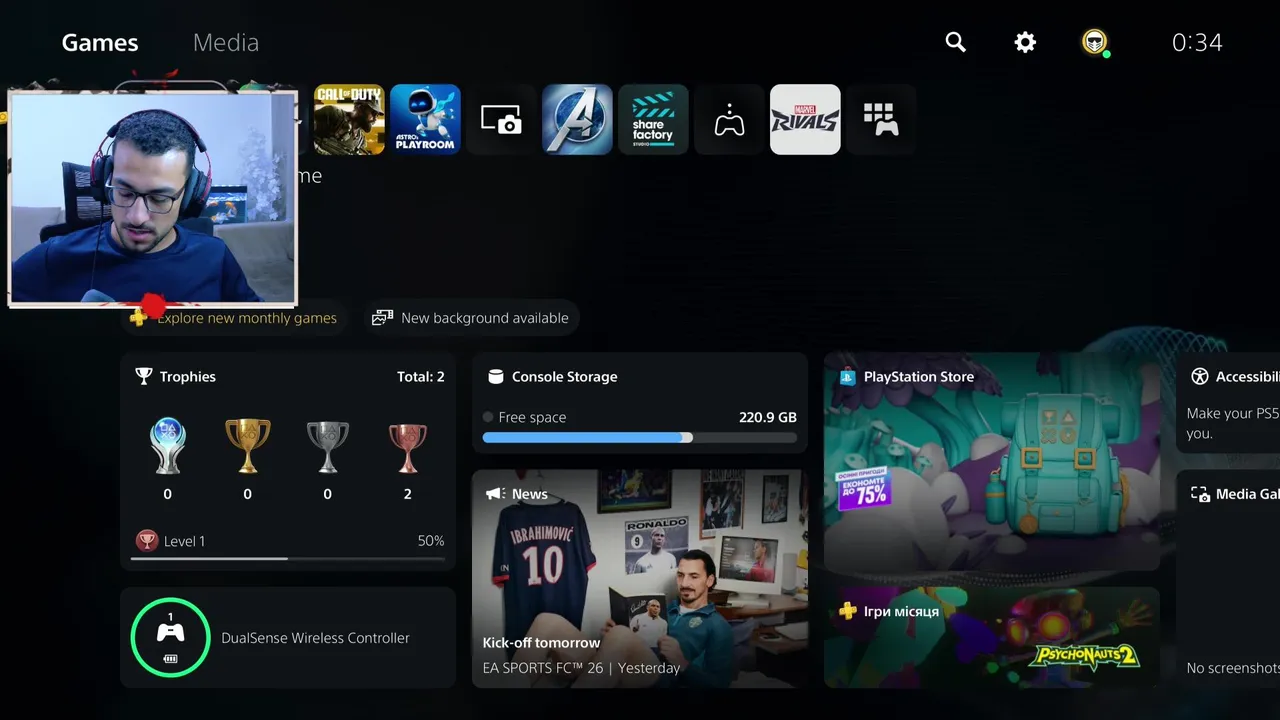Open the Media Gallery card
Viewport: 1280px width, 720px height.
pos(1228,579)
